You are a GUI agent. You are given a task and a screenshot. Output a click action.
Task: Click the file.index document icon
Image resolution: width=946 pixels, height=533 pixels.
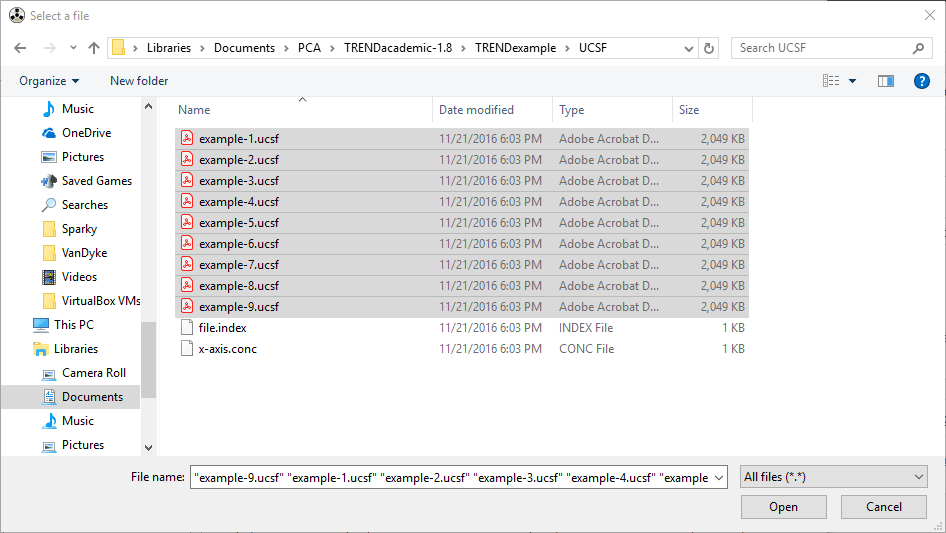[187, 328]
